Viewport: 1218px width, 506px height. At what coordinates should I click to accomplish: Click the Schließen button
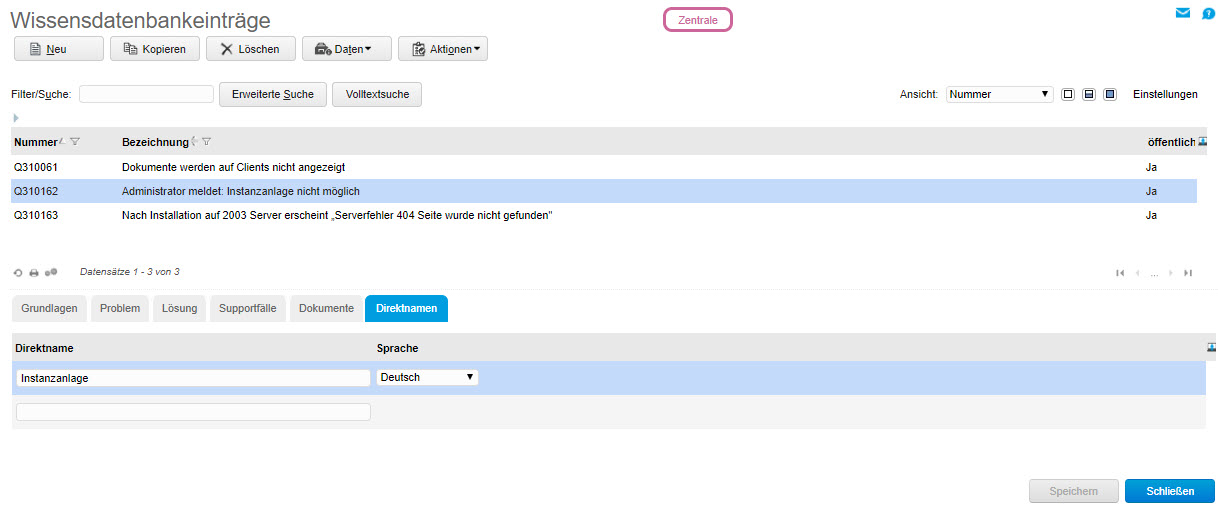1170,491
